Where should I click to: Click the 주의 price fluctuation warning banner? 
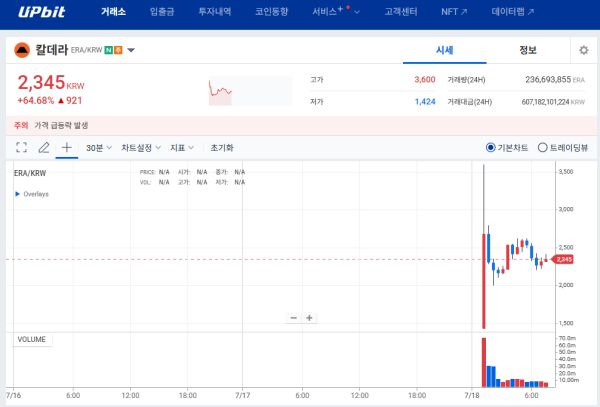301,125
